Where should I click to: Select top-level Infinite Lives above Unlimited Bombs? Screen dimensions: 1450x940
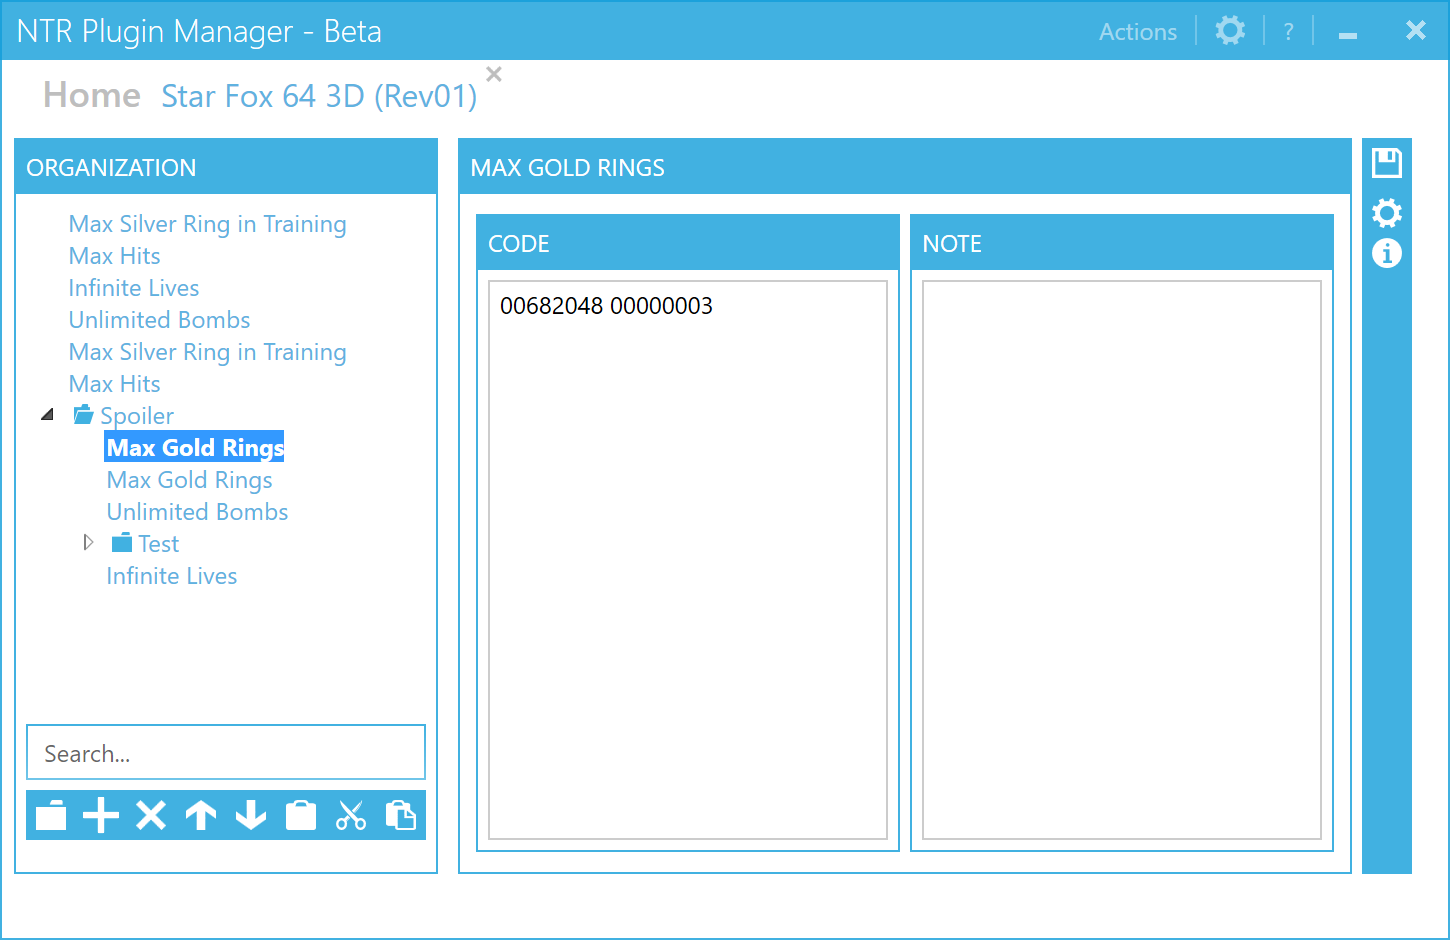point(134,288)
